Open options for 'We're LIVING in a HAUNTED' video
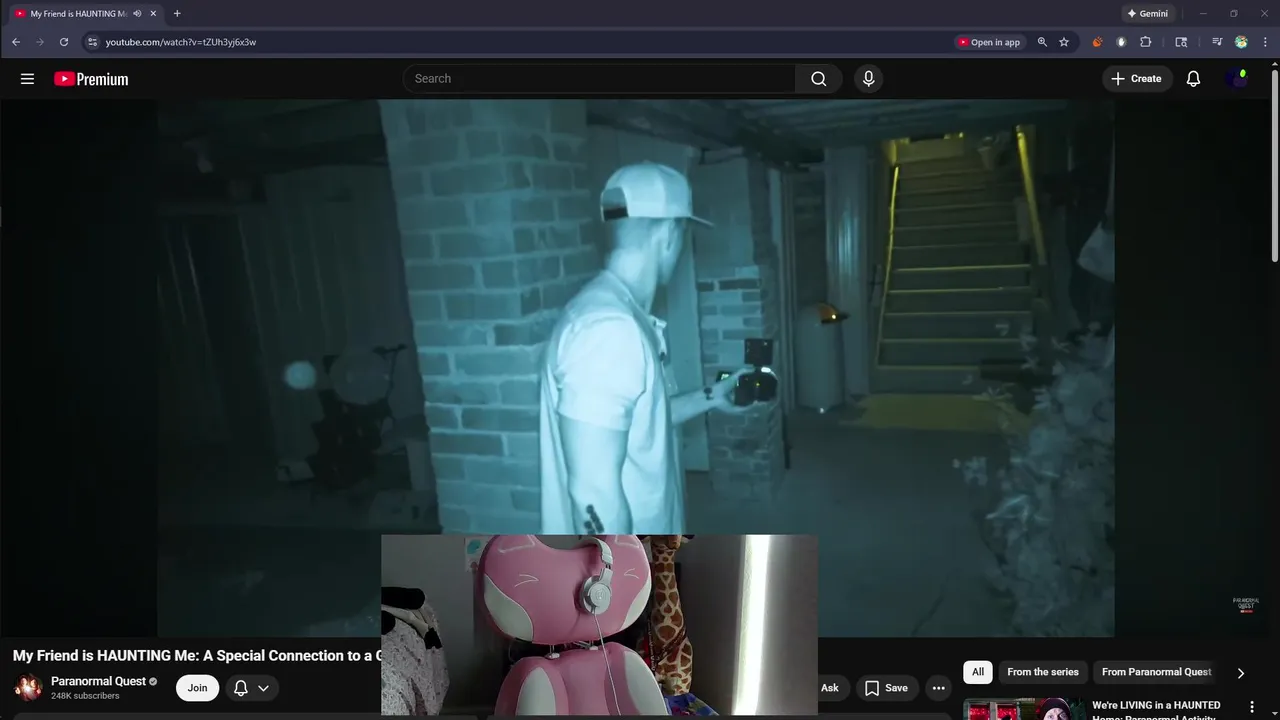 coord(1251,708)
